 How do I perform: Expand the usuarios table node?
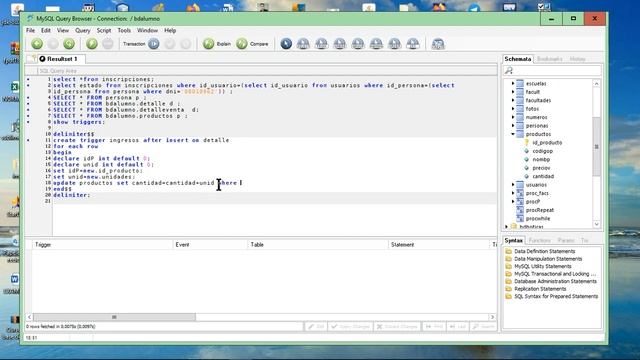click(x=513, y=185)
